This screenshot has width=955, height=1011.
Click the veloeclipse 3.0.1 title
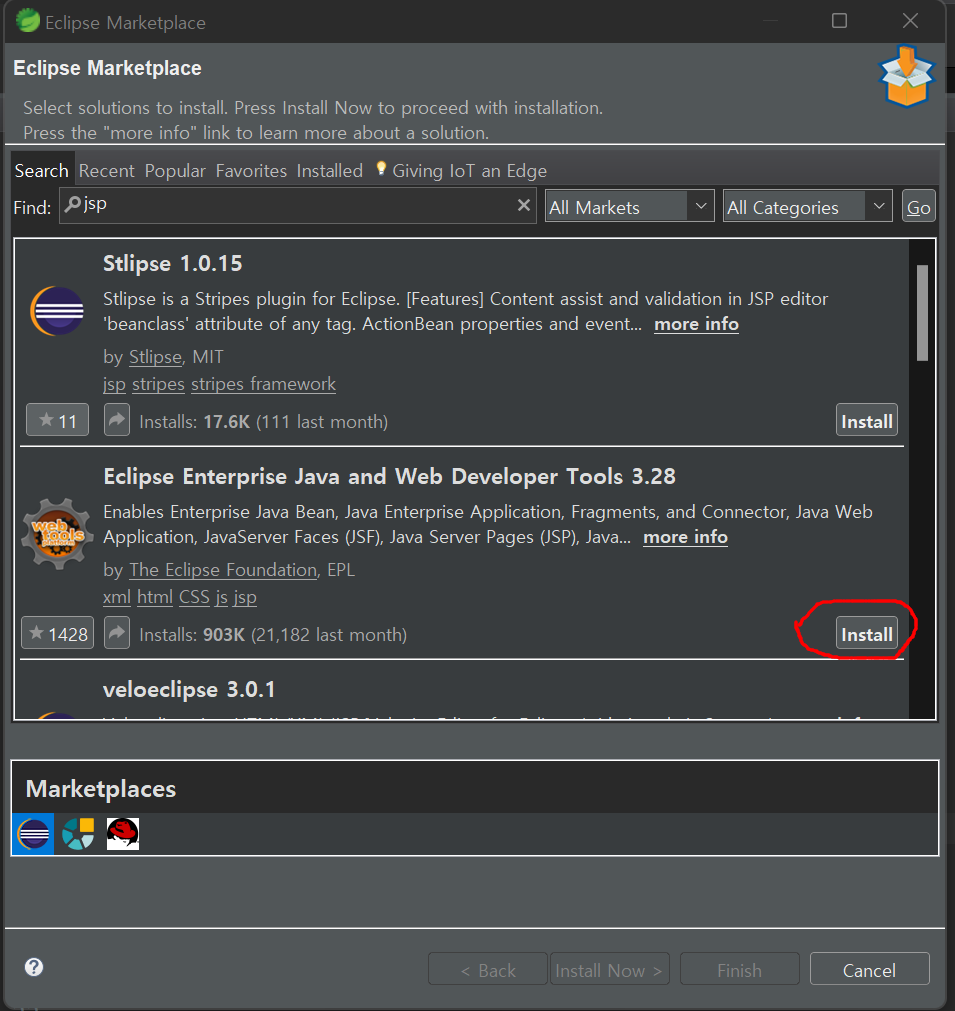click(x=189, y=690)
